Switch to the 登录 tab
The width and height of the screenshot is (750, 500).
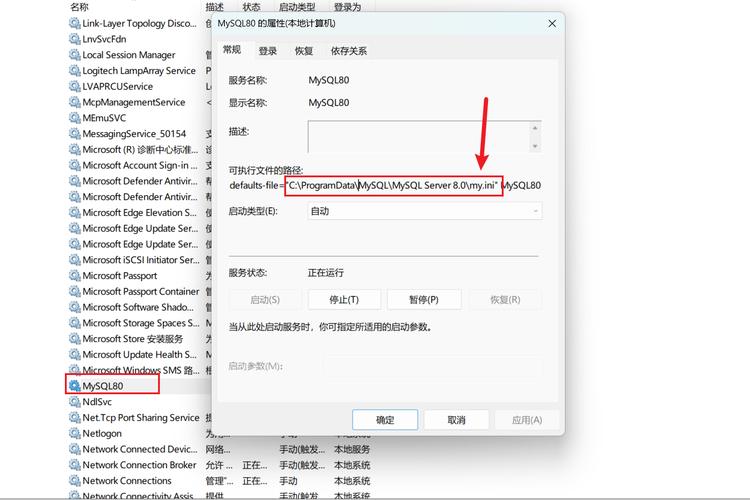click(268, 51)
